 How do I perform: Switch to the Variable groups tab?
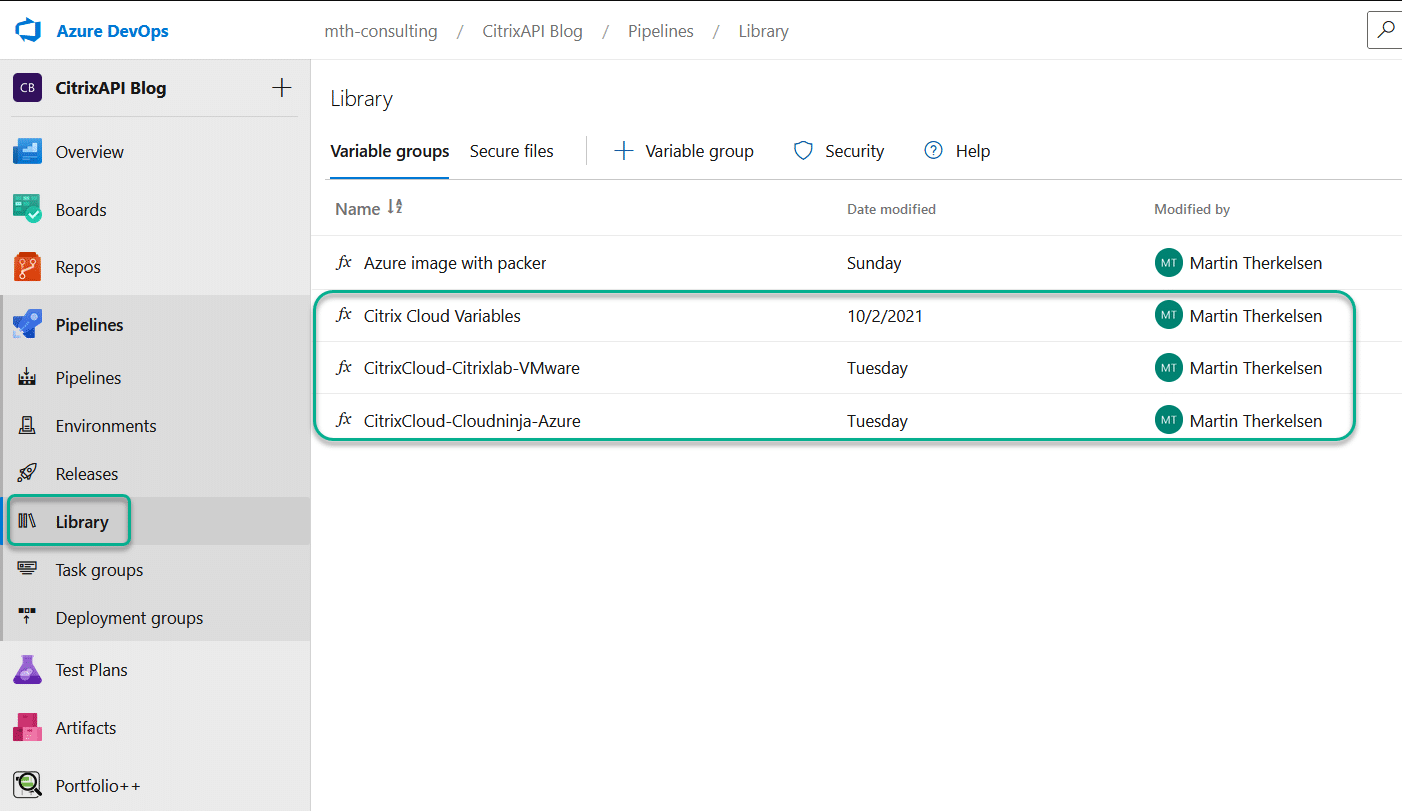click(x=390, y=151)
